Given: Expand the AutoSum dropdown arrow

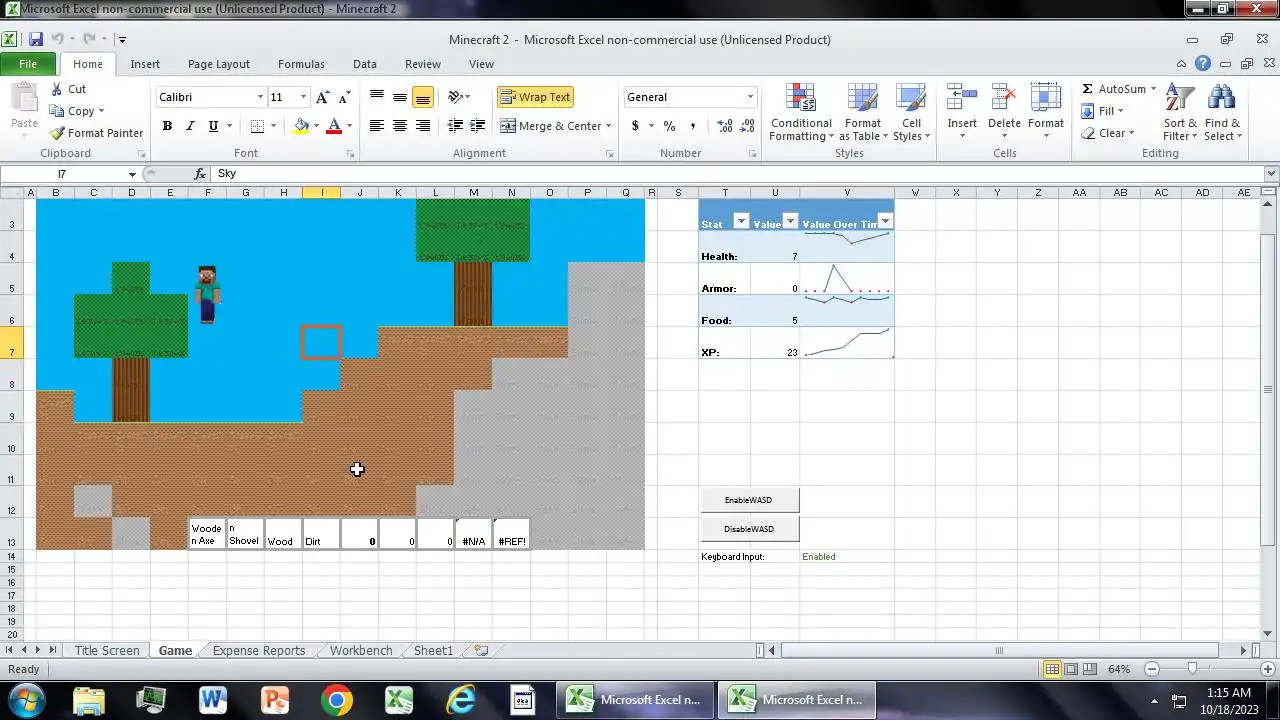Looking at the screenshot, I should [x=1153, y=89].
